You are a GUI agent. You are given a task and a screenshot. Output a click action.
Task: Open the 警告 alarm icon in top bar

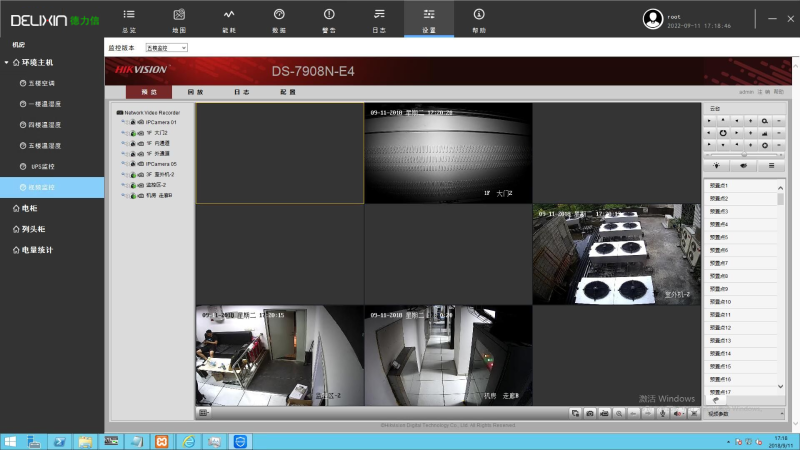tap(329, 14)
